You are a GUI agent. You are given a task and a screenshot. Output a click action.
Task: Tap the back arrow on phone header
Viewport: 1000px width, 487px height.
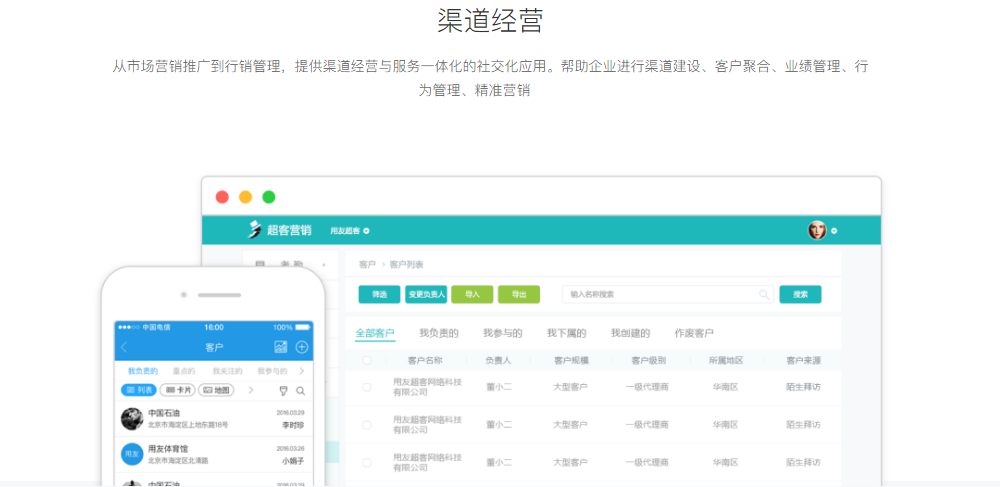tap(124, 347)
